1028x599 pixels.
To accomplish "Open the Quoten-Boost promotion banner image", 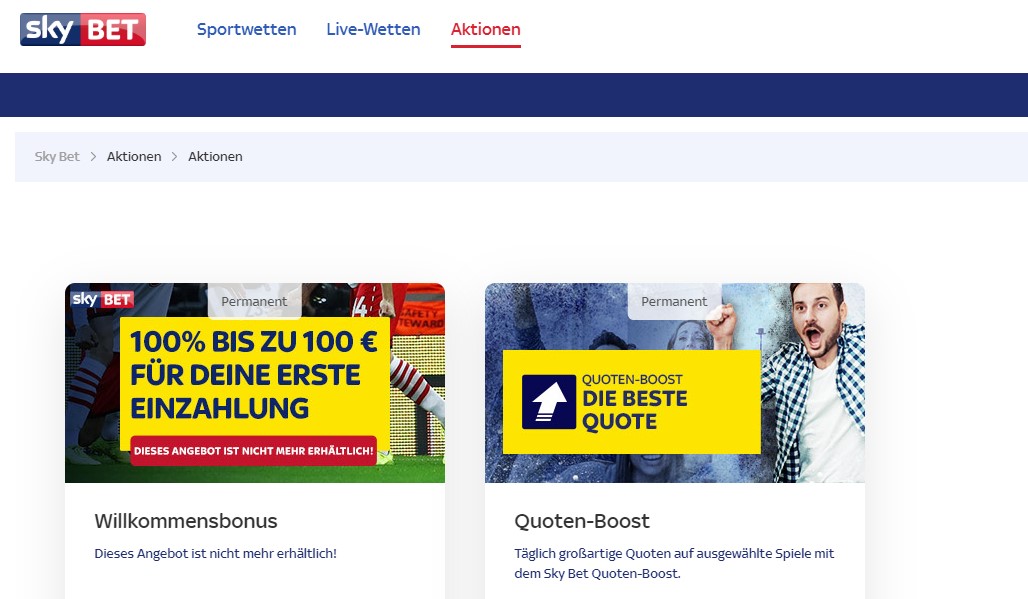I will point(675,383).
